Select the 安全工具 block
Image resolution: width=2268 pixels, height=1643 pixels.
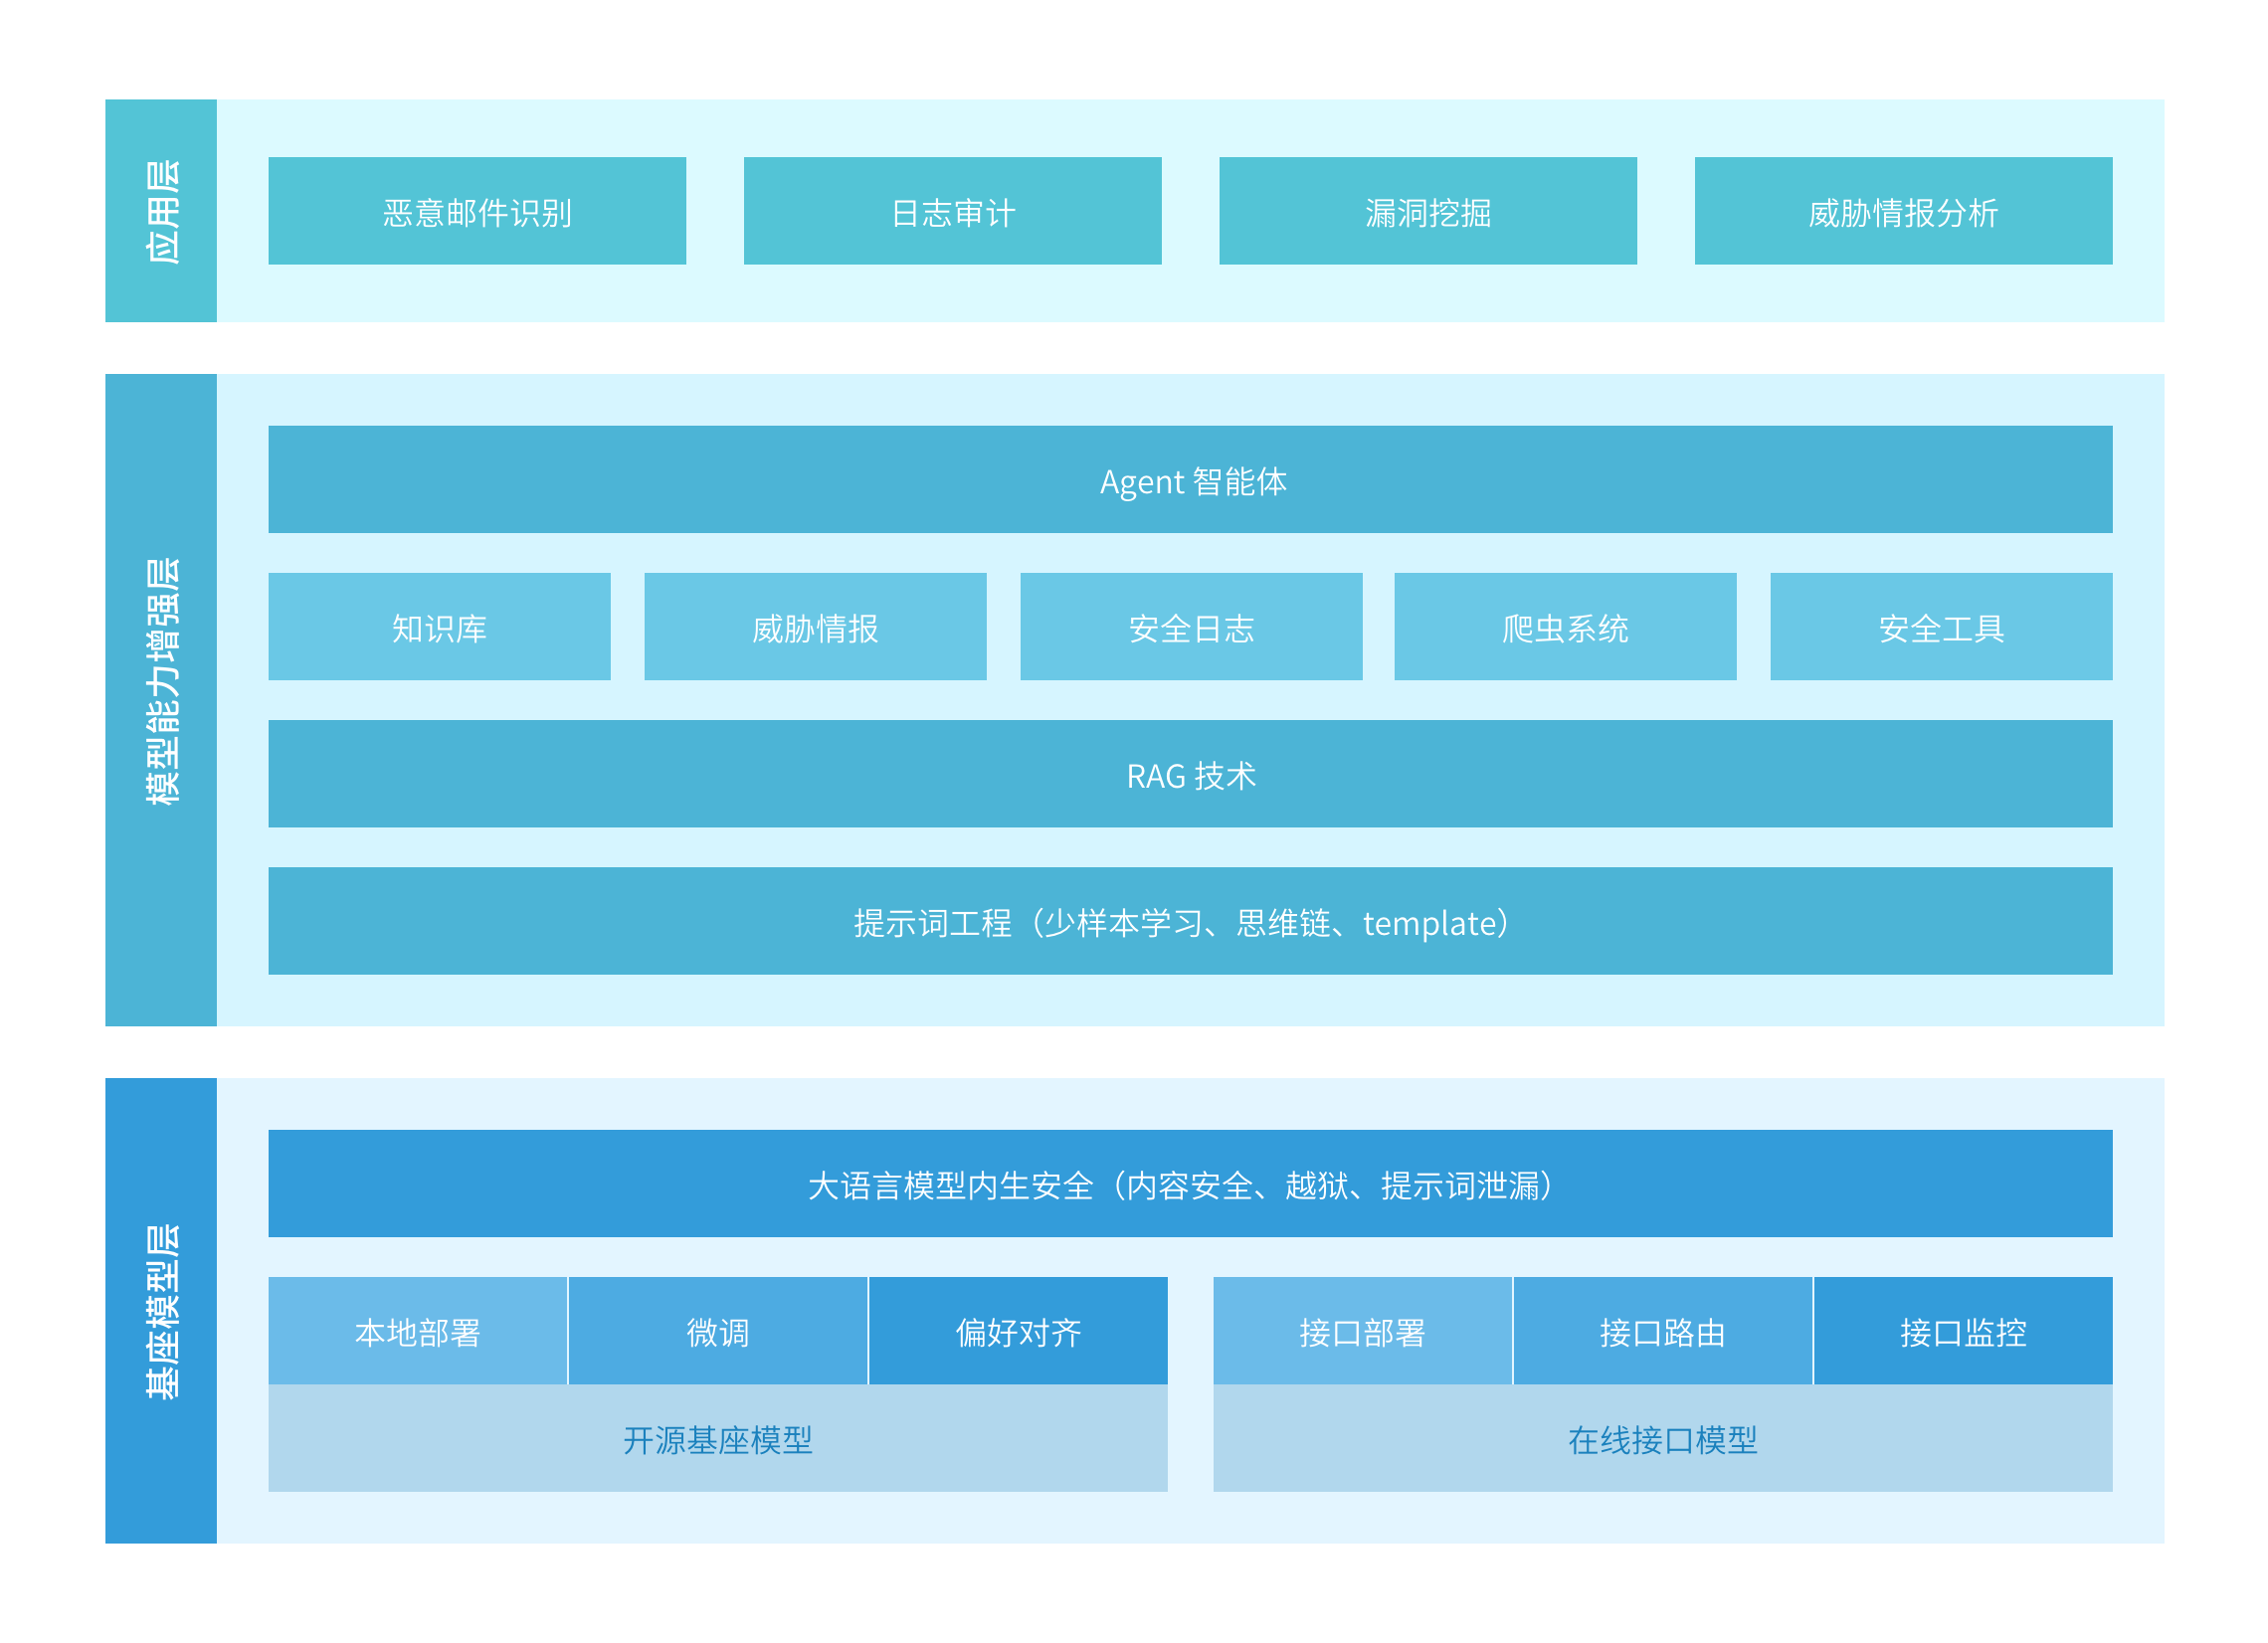coord(1940,627)
